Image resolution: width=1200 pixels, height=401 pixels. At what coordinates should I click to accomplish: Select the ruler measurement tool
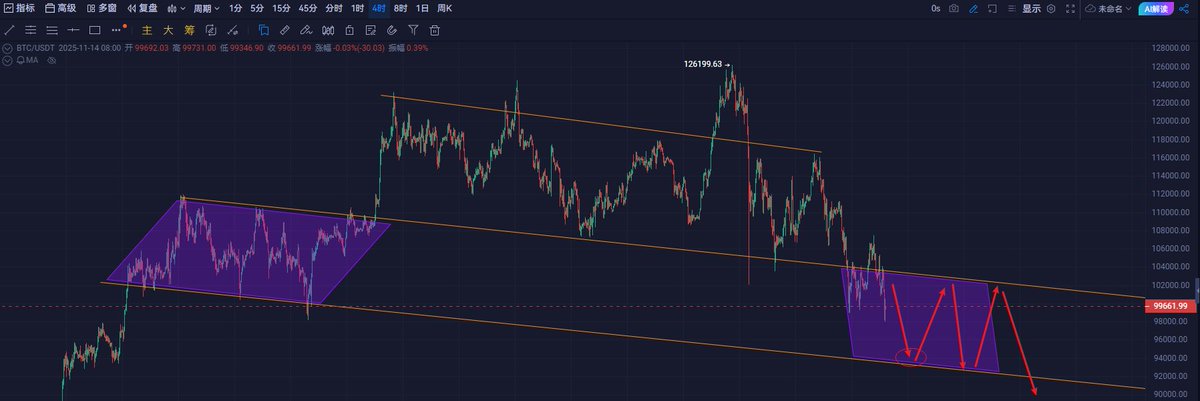(x=284, y=30)
